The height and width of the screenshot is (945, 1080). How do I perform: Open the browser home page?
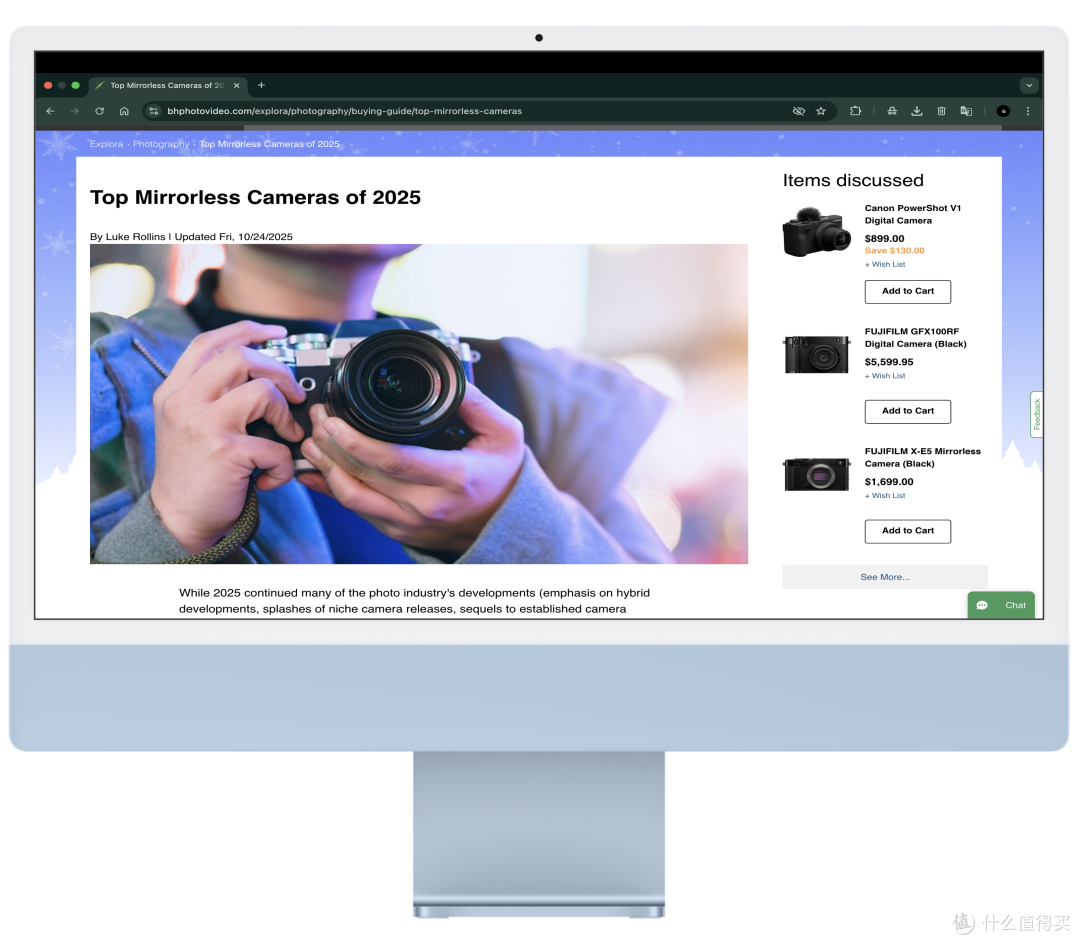point(124,111)
